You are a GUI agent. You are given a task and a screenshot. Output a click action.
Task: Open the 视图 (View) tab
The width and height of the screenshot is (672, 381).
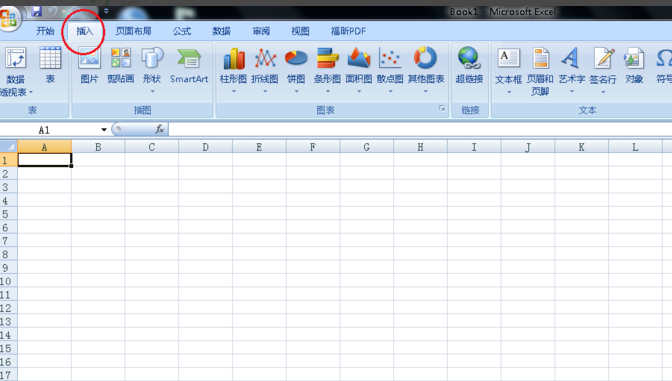click(x=300, y=31)
